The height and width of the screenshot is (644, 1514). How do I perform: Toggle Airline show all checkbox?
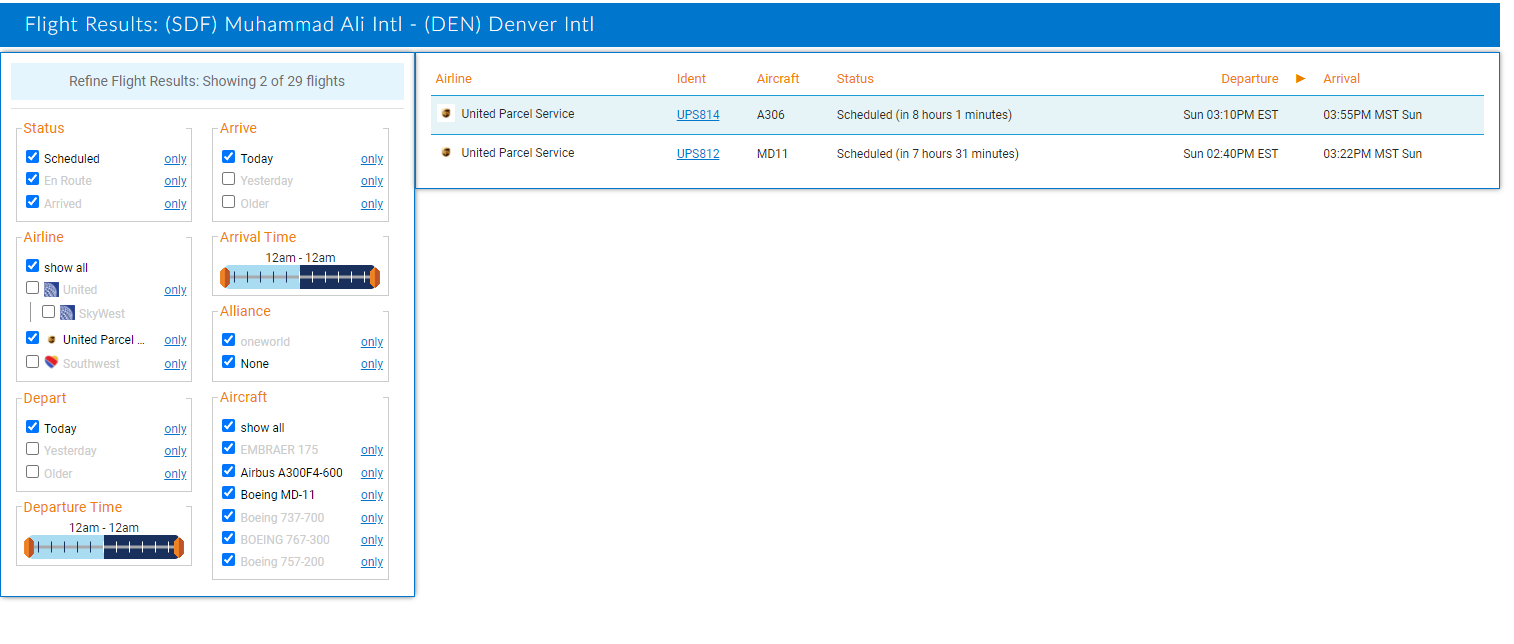32,266
